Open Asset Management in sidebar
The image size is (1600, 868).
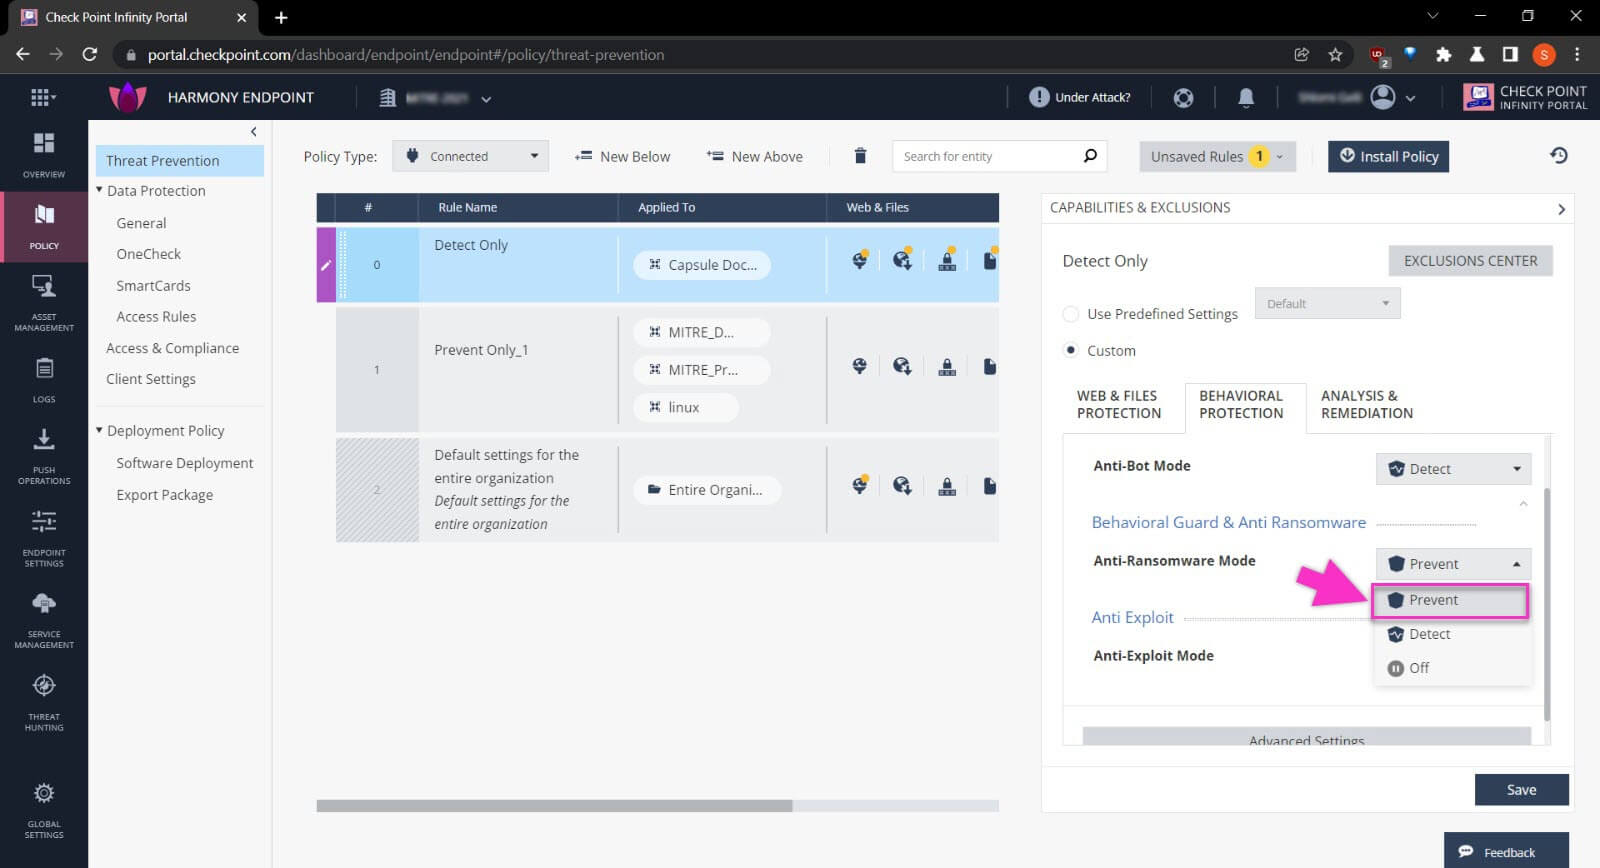pos(44,302)
